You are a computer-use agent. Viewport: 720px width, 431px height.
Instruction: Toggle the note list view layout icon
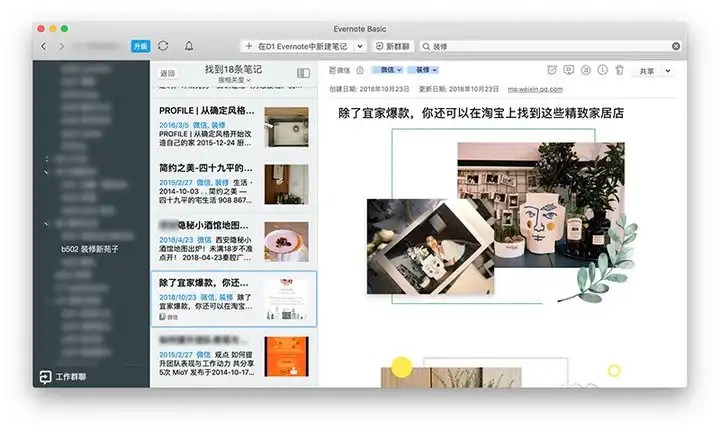click(303, 73)
